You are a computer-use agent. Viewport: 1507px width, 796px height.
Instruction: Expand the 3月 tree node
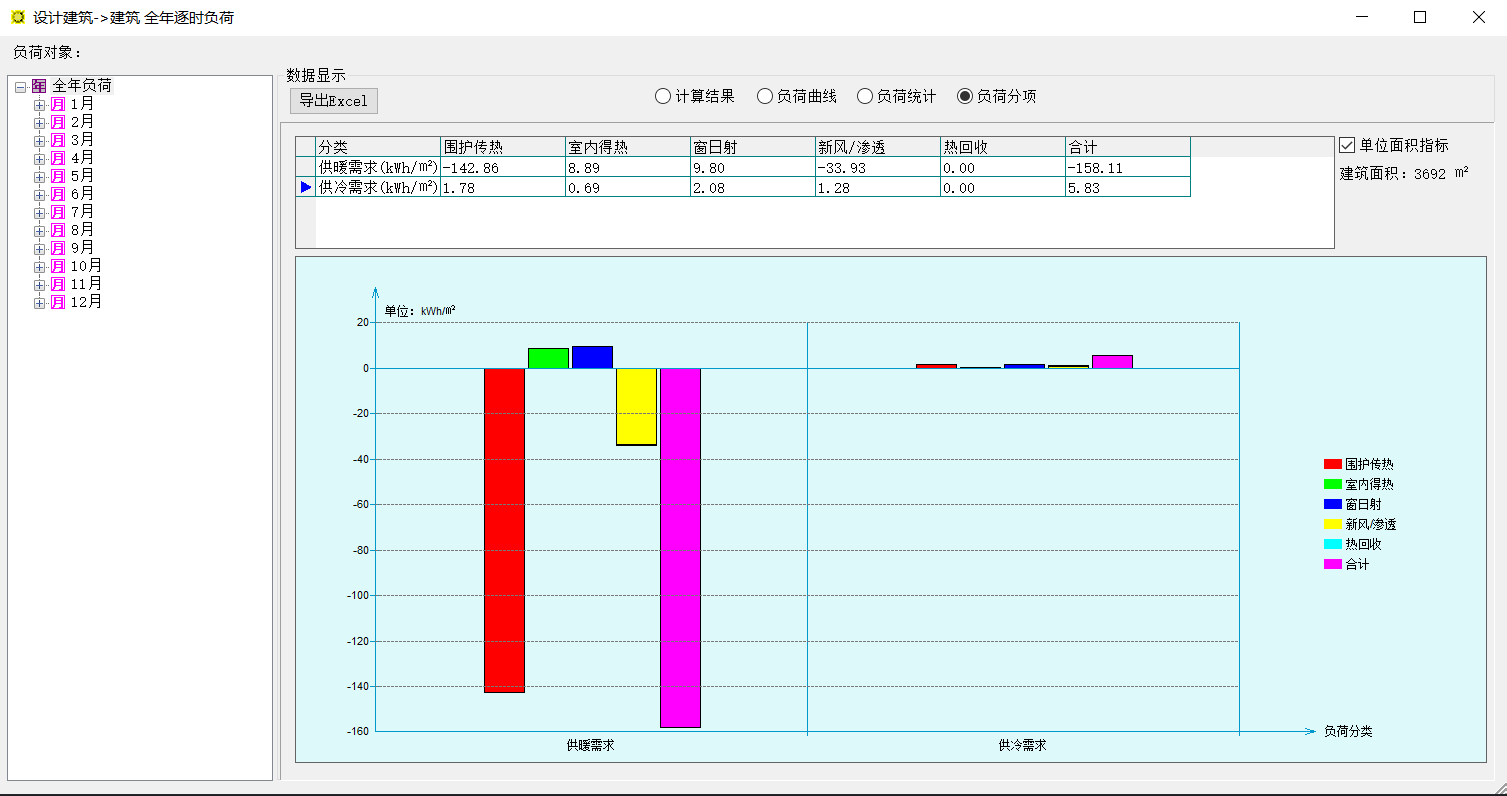click(40, 141)
